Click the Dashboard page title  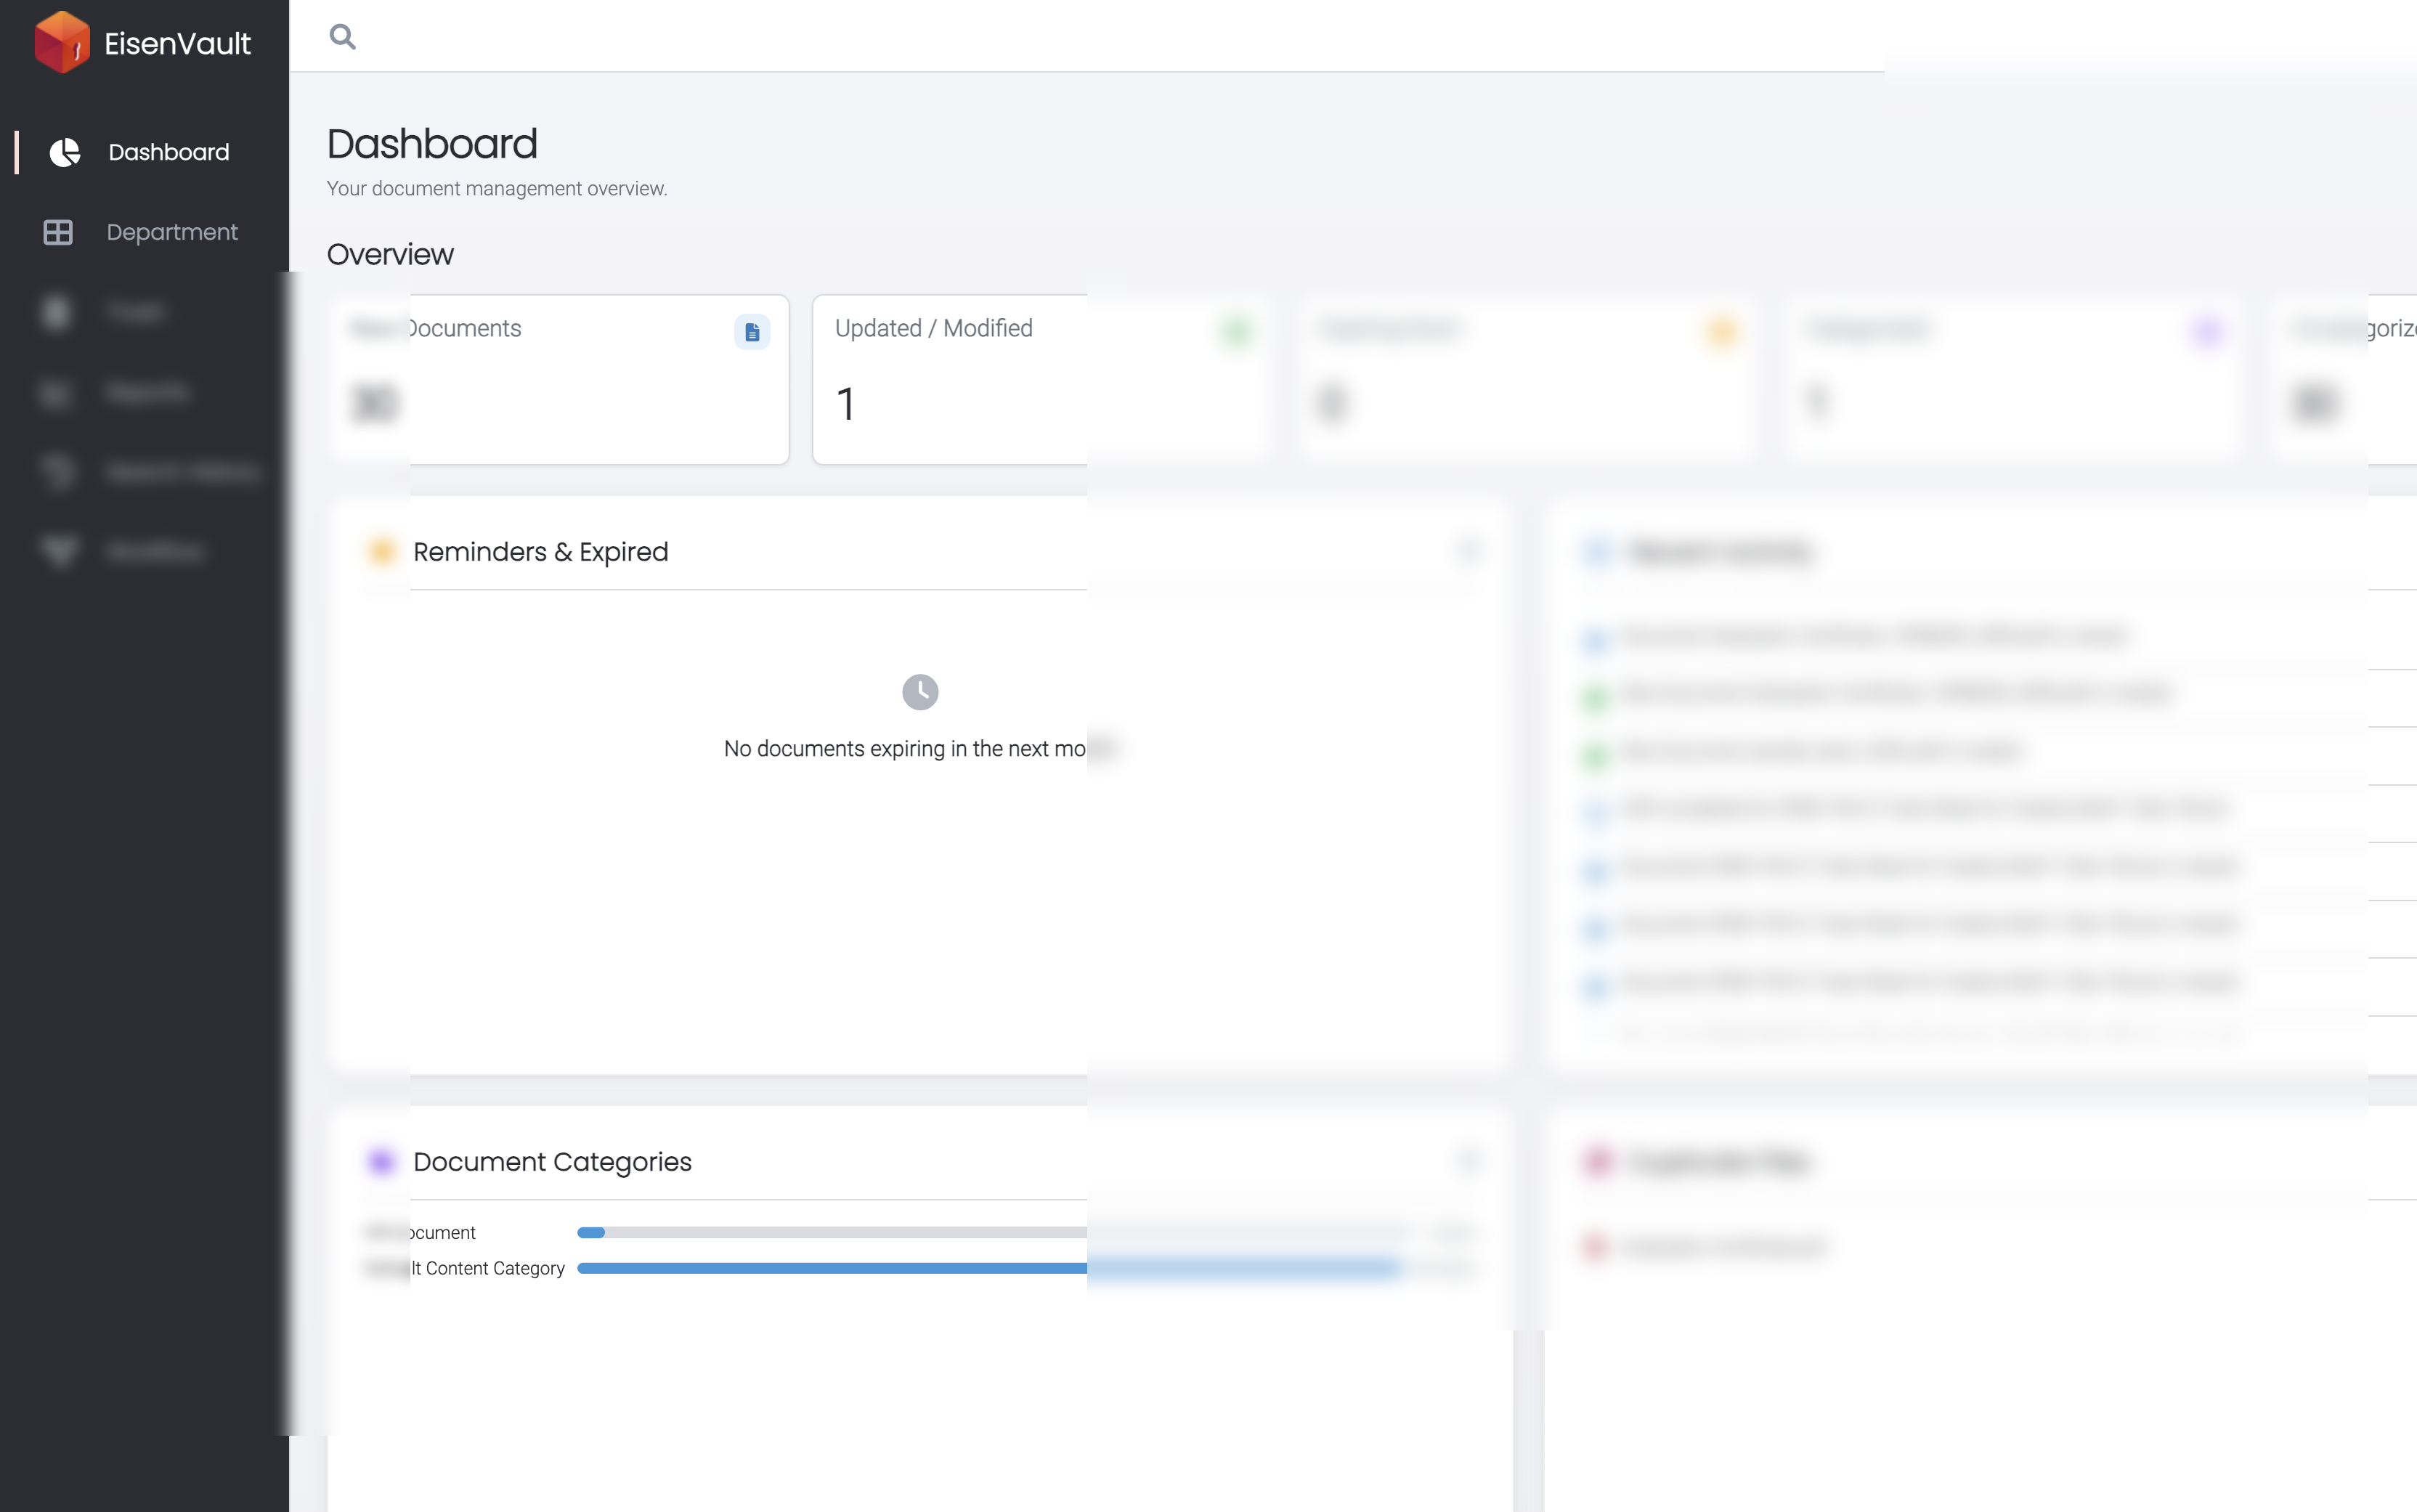point(432,144)
